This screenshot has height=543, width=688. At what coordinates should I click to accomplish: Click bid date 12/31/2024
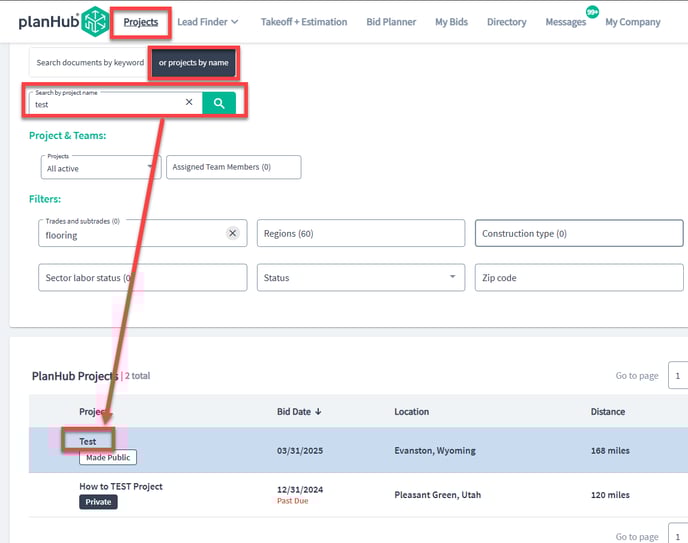300,489
